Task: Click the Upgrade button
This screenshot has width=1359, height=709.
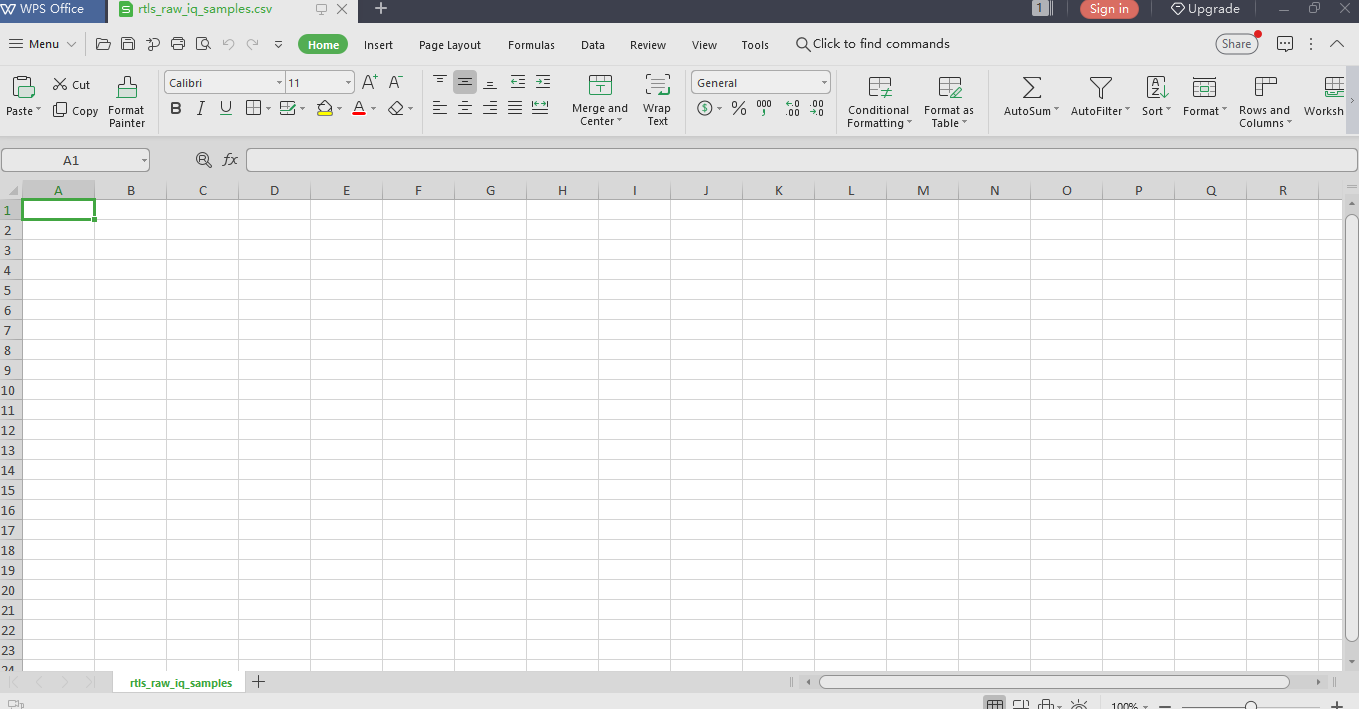Action: 1205,9
